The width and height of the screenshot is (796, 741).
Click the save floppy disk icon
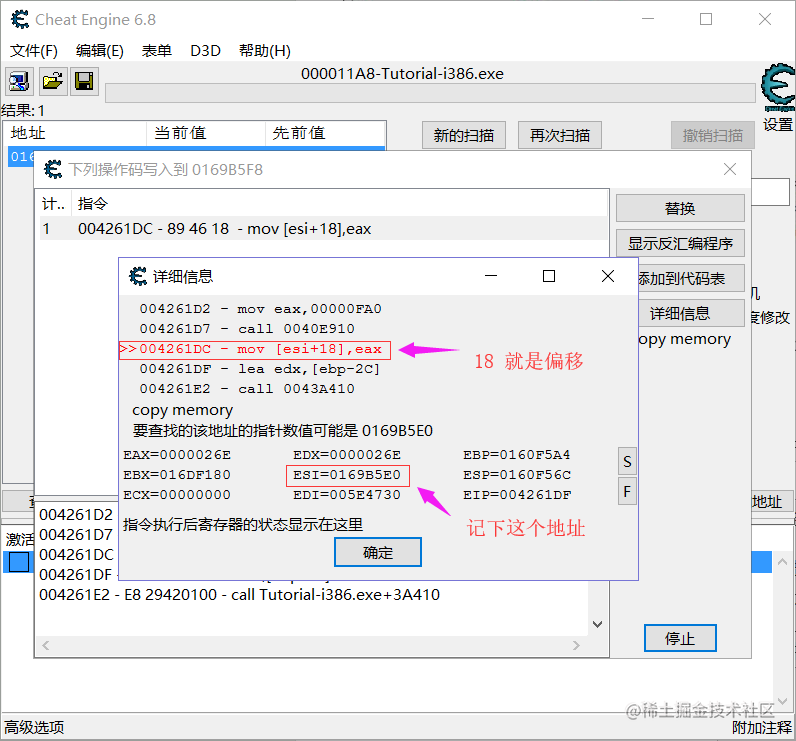[84, 81]
